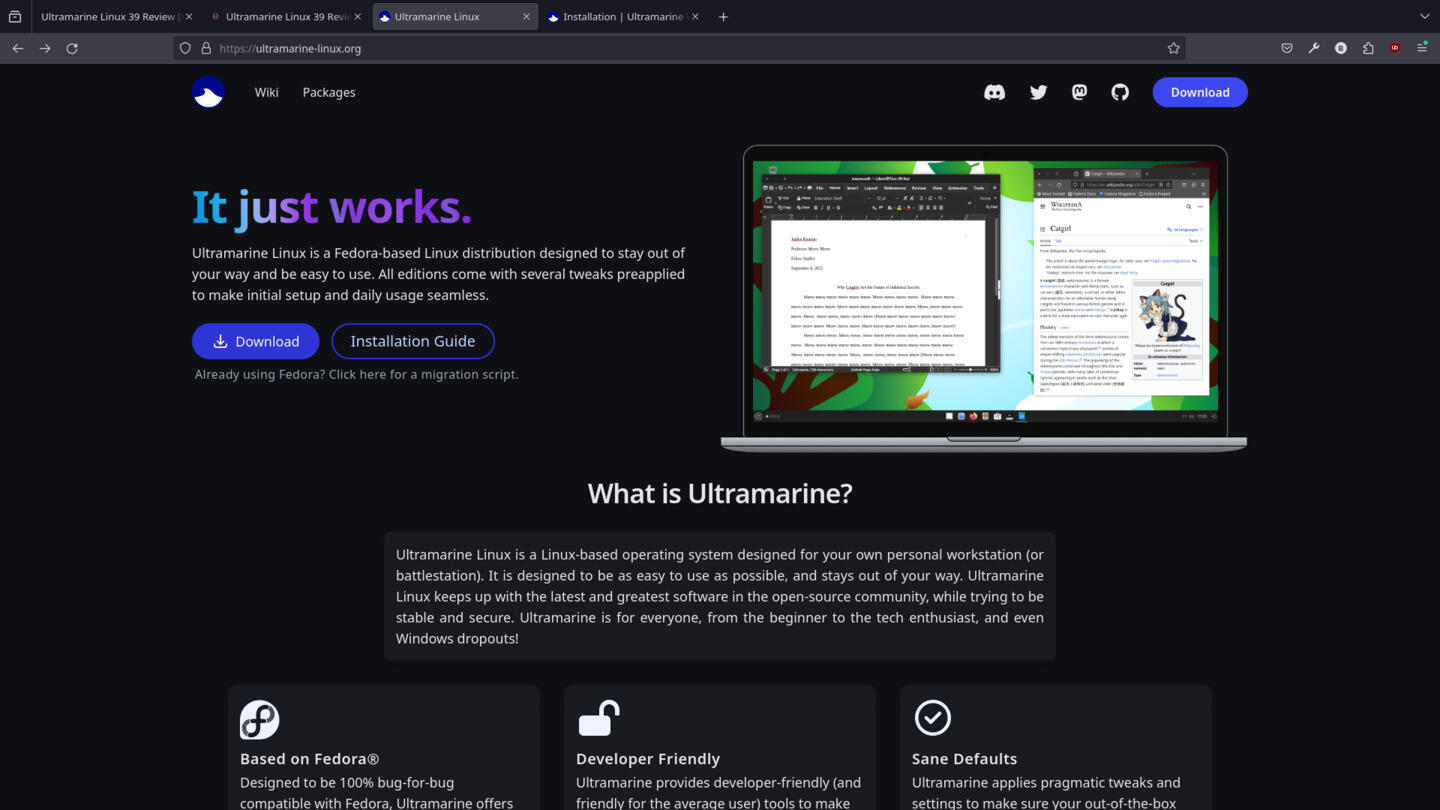Bookmark this page with the star icon
1440x810 pixels.
click(1174, 48)
